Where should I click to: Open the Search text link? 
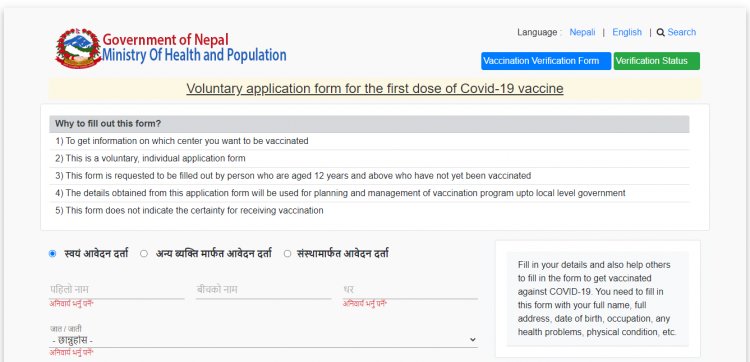[x=682, y=32]
